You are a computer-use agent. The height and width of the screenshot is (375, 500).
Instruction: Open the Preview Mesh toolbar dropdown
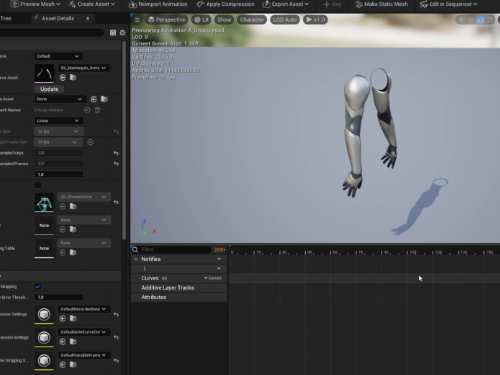point(36,4)
